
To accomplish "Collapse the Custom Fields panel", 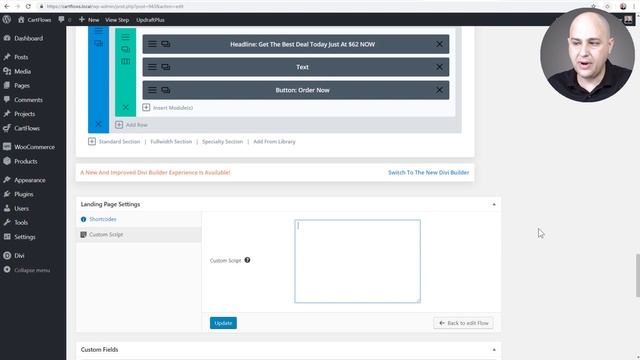I will point(494,350).
